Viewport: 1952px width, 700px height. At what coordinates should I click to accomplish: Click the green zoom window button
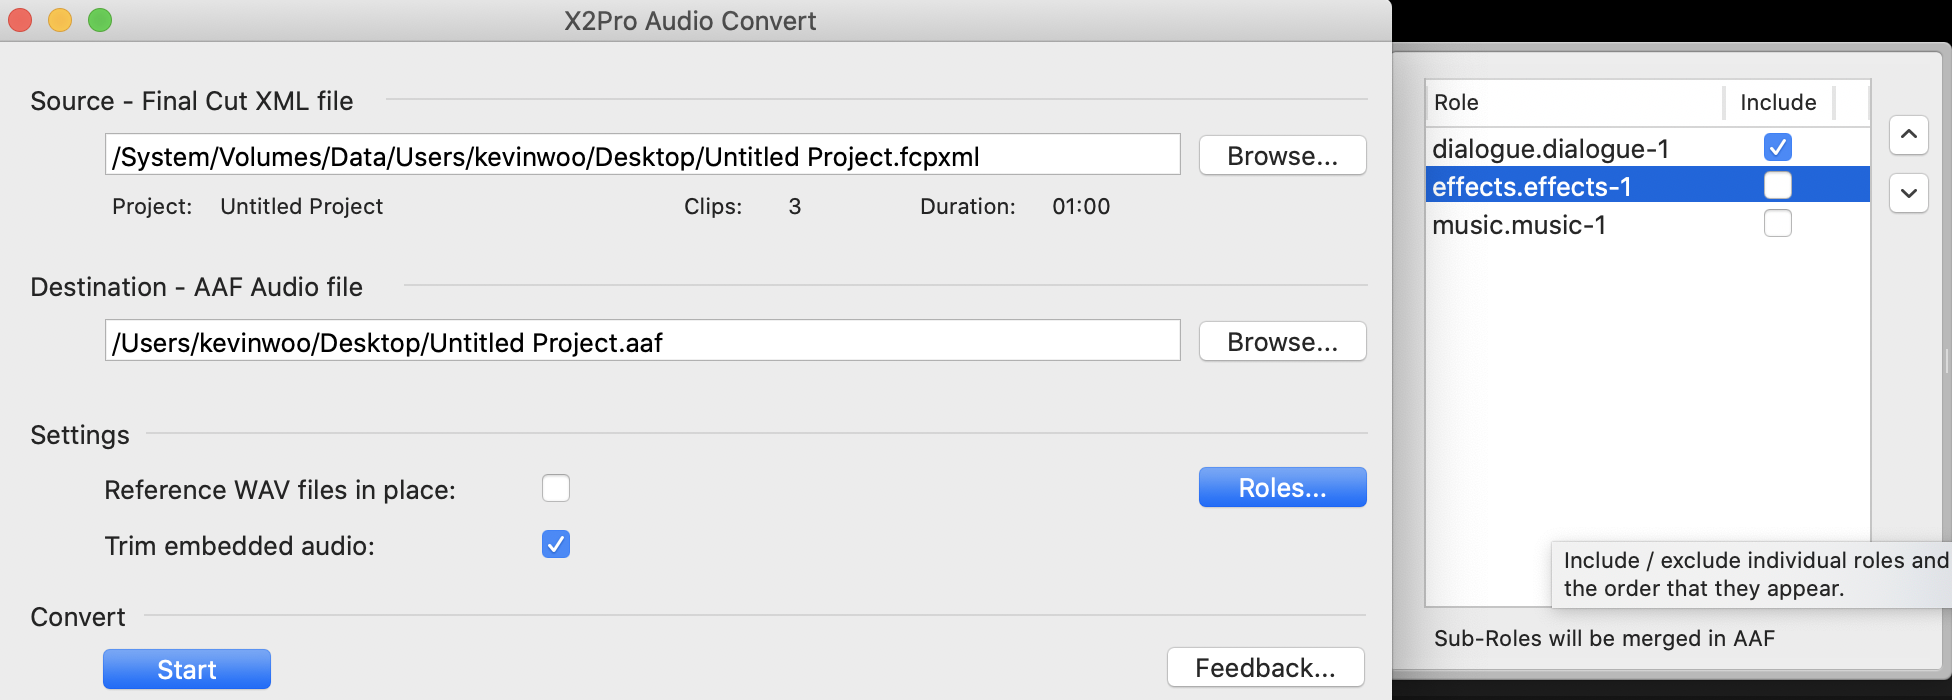pyautogui.click(x=100, y=20)
